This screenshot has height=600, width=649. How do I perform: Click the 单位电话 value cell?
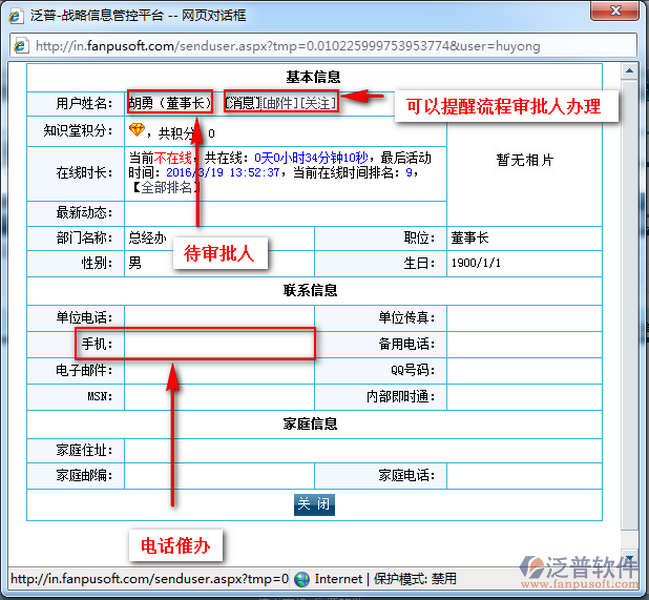[x=219, y=318]
